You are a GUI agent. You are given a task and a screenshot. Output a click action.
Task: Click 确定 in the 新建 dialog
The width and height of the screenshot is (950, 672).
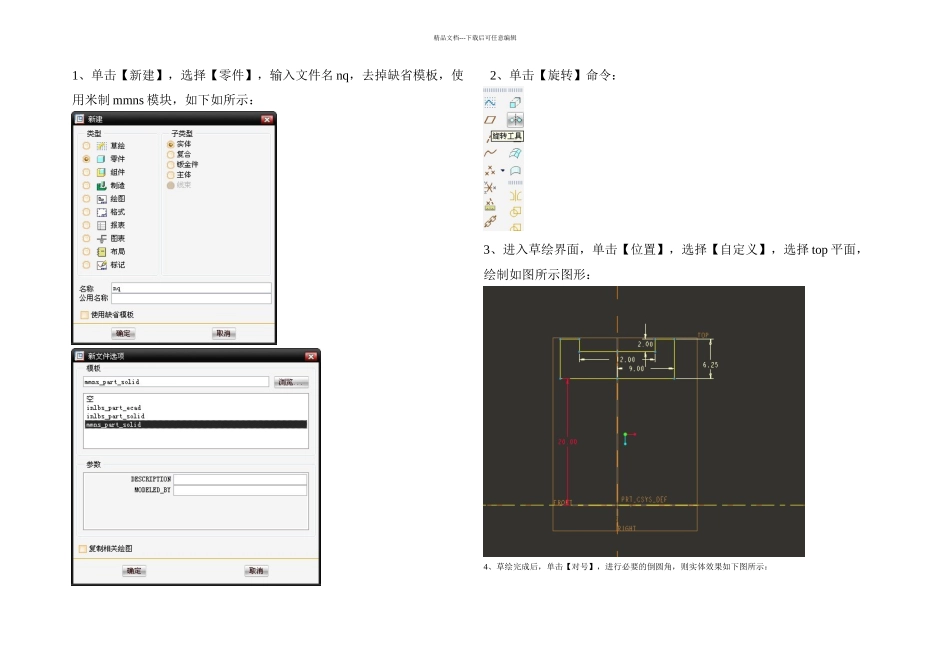tap(123, 333)
